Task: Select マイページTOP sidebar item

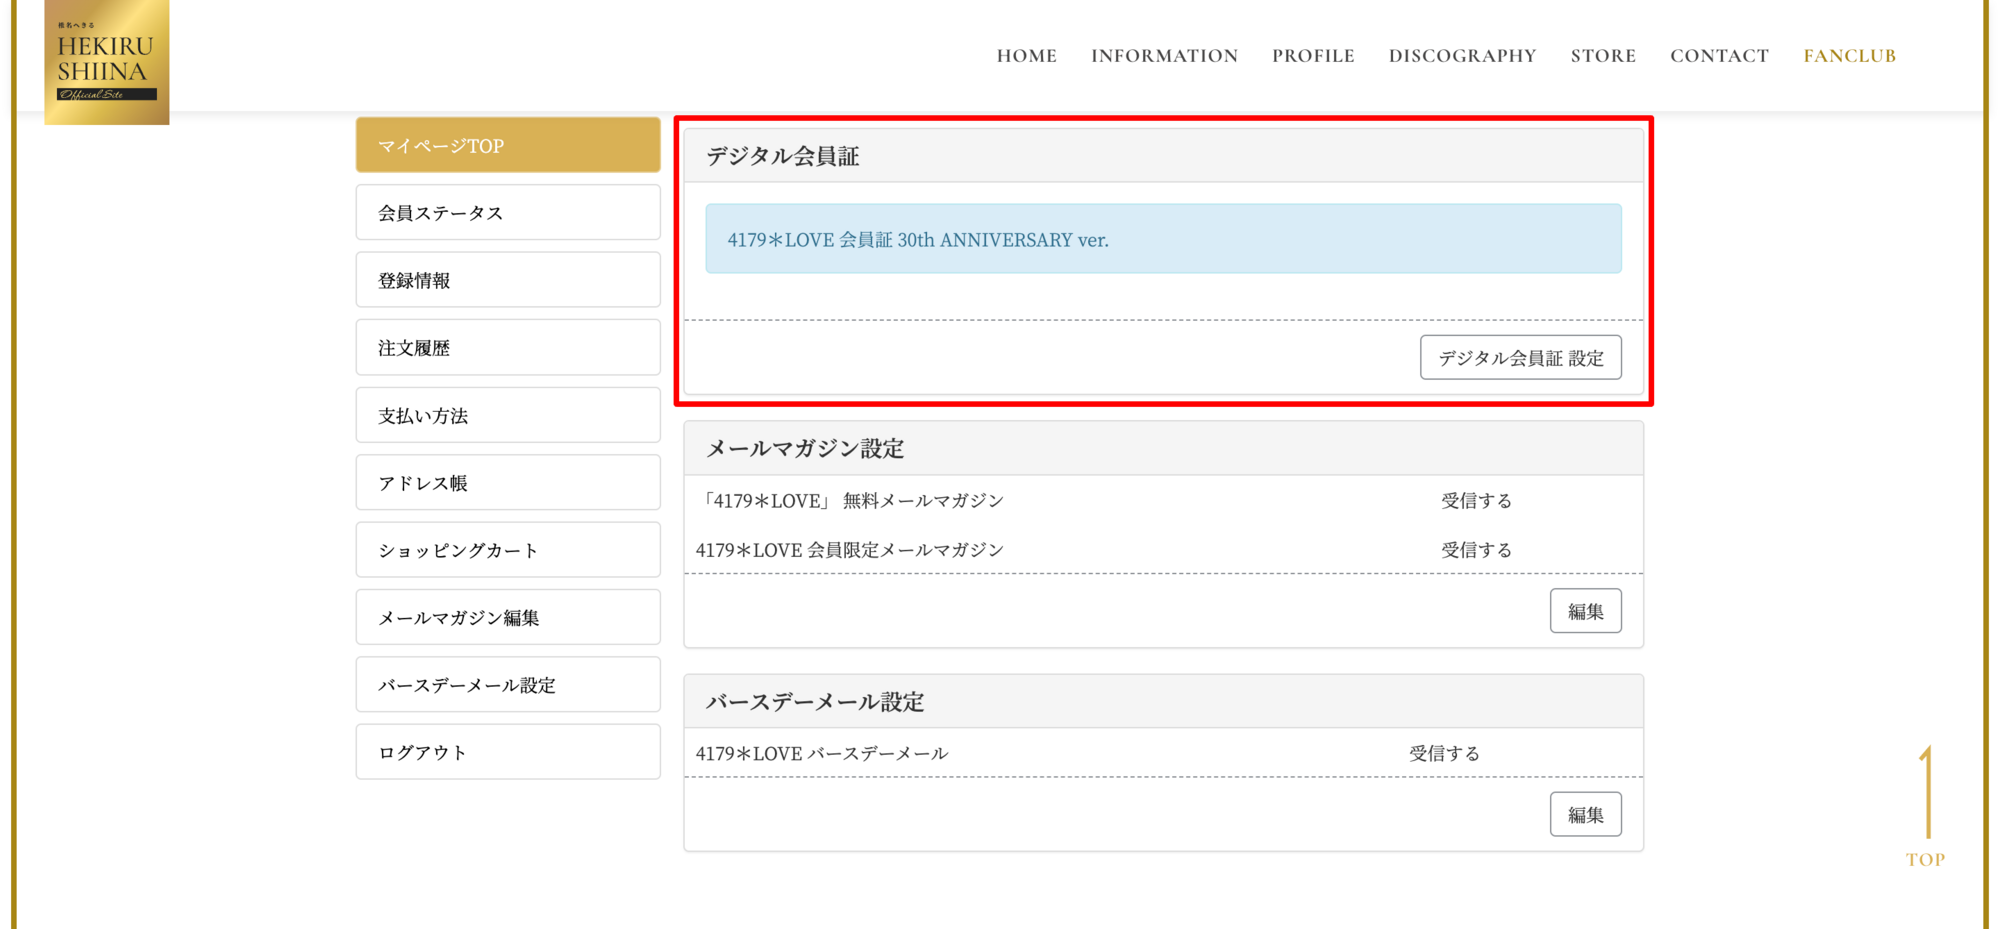Action: point(508,145)
